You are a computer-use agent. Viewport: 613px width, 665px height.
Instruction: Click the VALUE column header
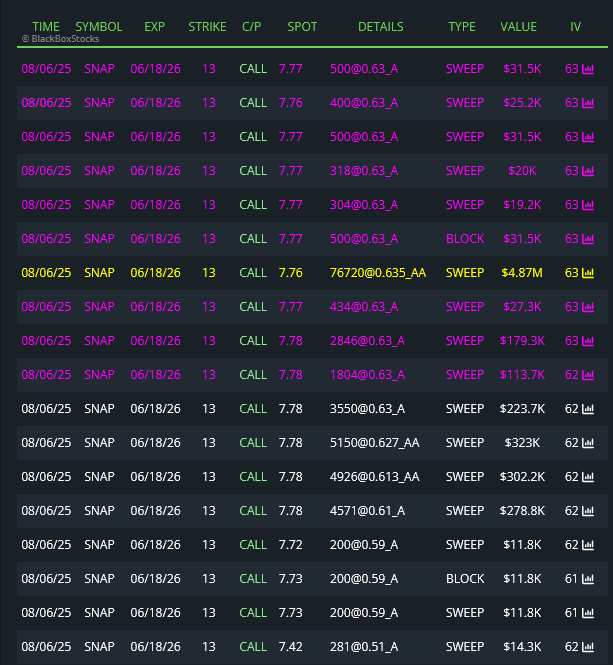518,27
